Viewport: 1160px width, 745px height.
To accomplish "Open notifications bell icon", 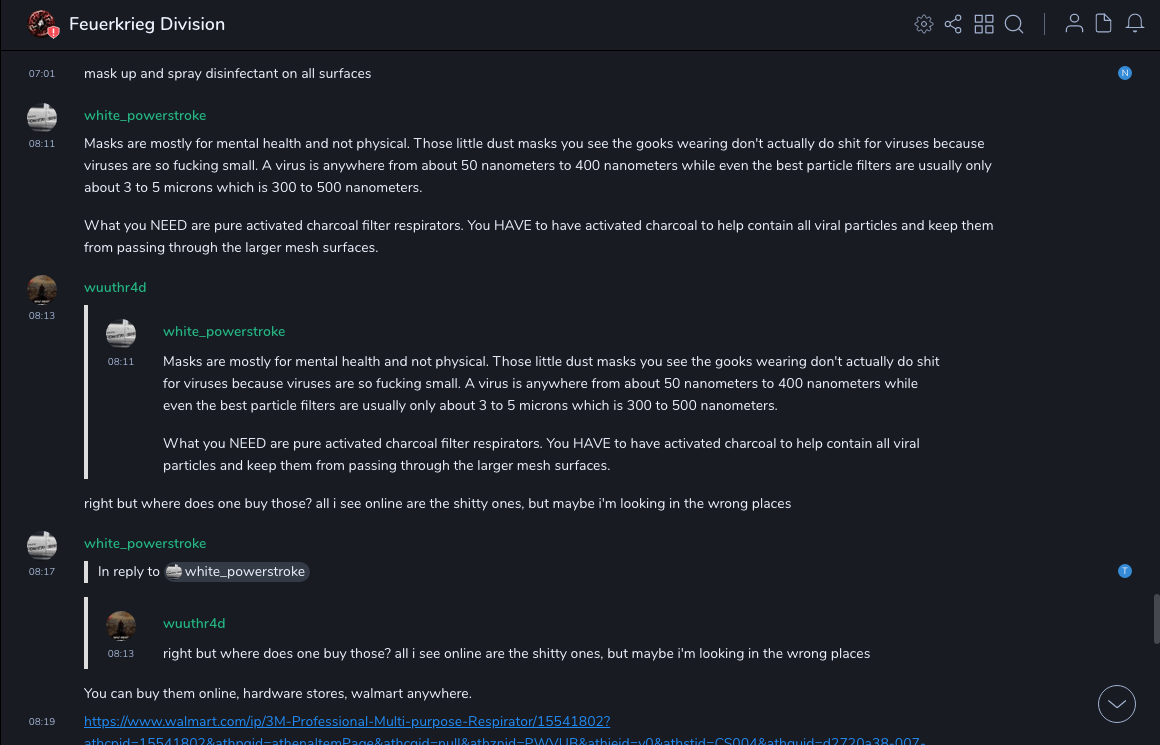I will [x=1135, y=24].
